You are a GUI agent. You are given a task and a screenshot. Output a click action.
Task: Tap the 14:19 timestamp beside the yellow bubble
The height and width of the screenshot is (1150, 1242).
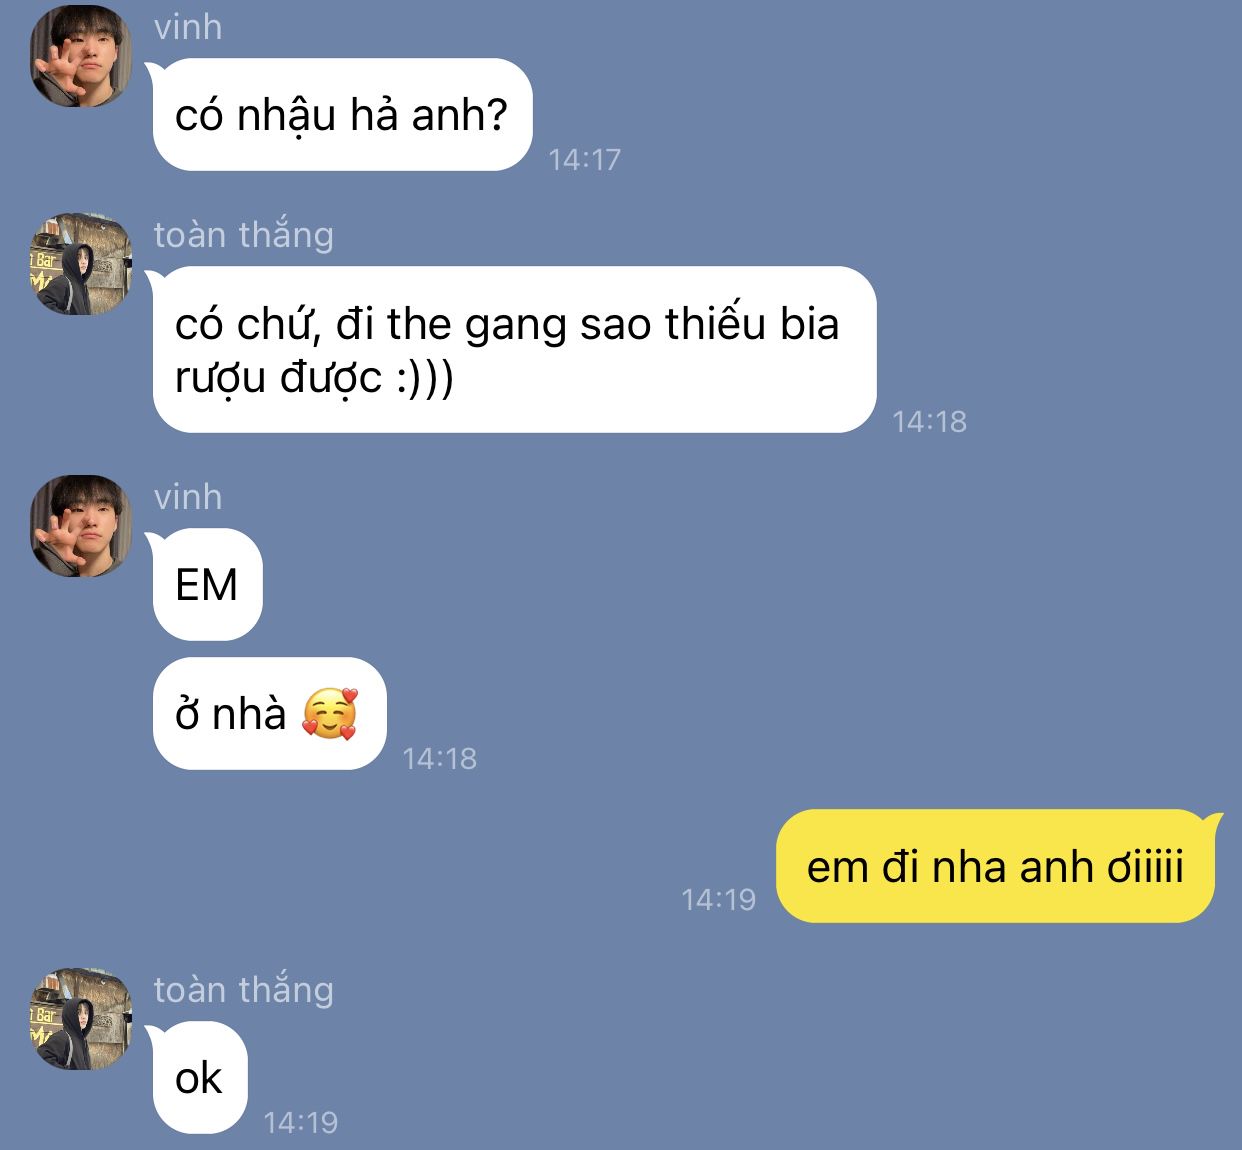pos(719,899)
